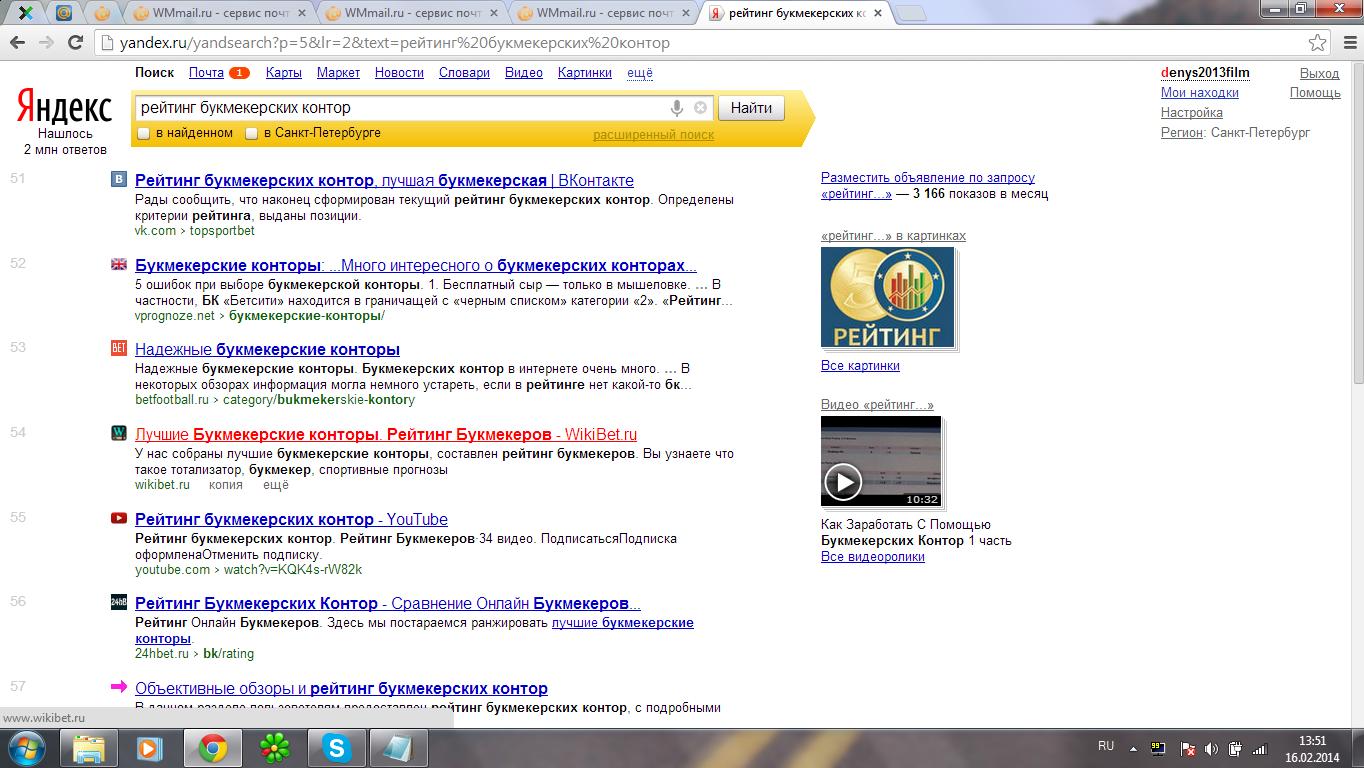This screenshot has width=1364, height=768.
Task: Open 'лучшие букмекерские конторы' snippet link
Action: tap(414, 631)
